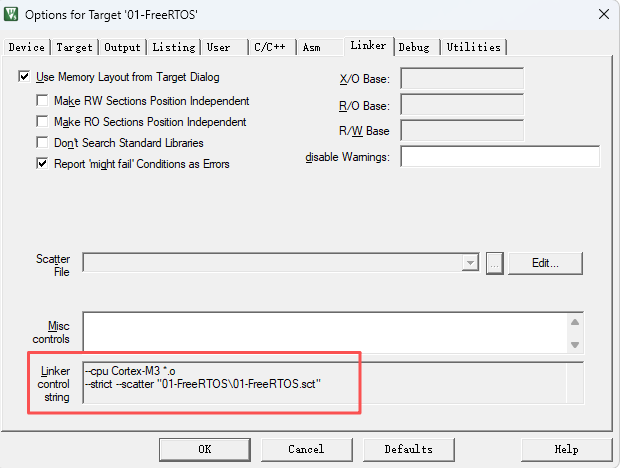Screen dimensions: 621x468
Task: Close the Options for Target dialog
Action: coord(604,14)
